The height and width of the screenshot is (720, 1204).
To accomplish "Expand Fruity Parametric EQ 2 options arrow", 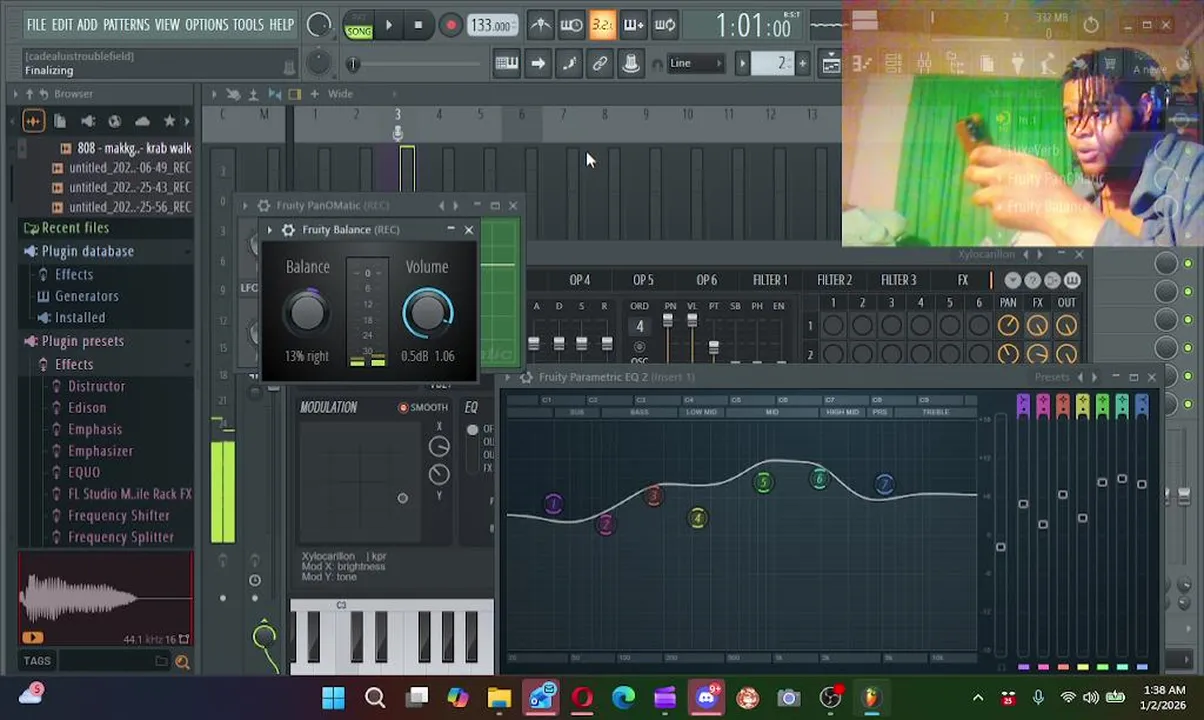I will click(x=507, y=377).
